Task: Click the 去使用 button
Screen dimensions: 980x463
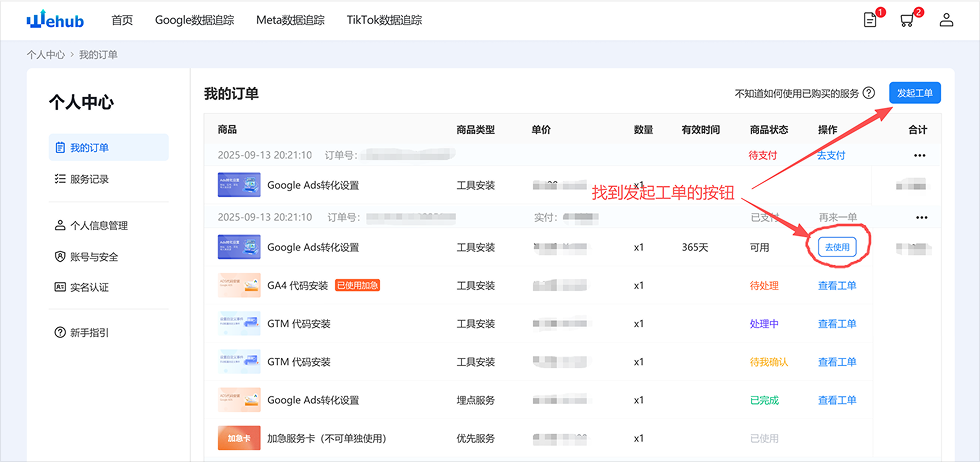Action: (837, 247)
